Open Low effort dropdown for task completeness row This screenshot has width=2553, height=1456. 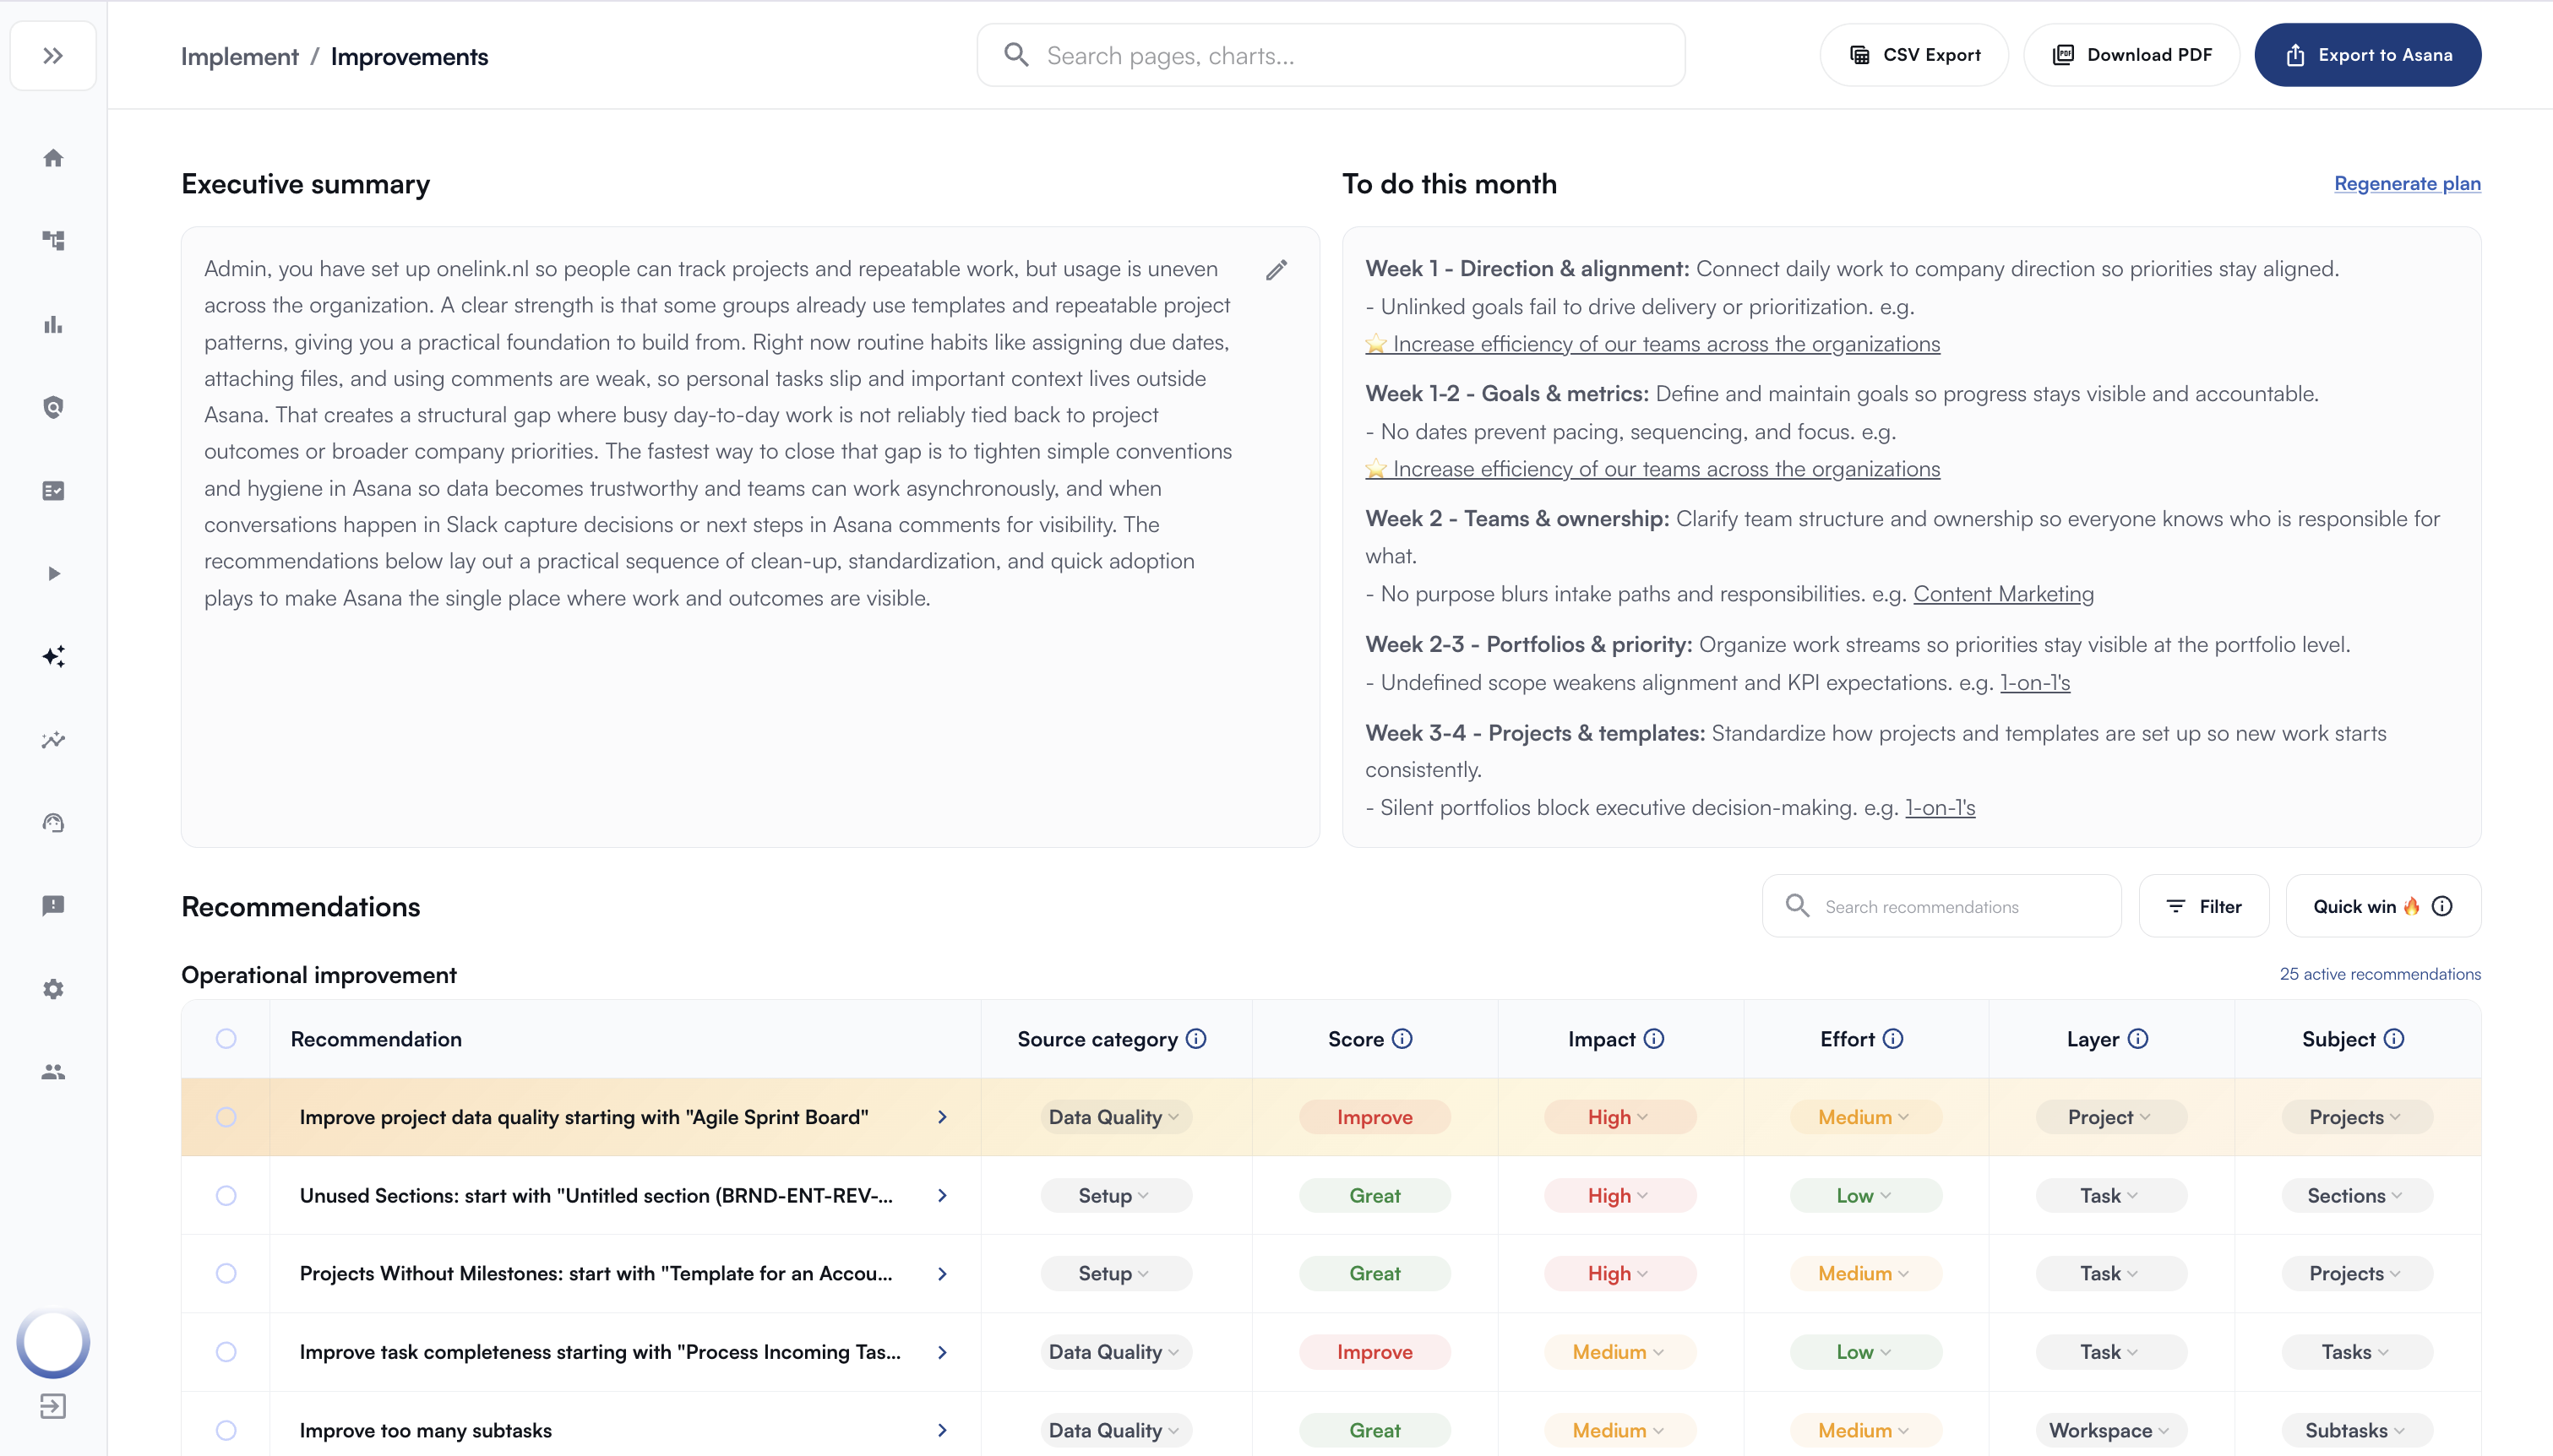(x=1865, y=1352)
